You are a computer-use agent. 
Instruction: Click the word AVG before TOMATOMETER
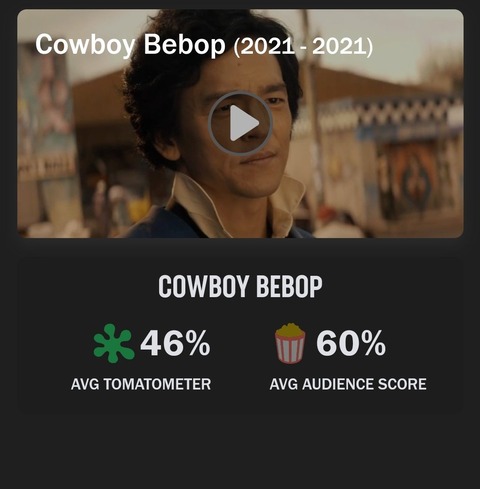(85, 384)
